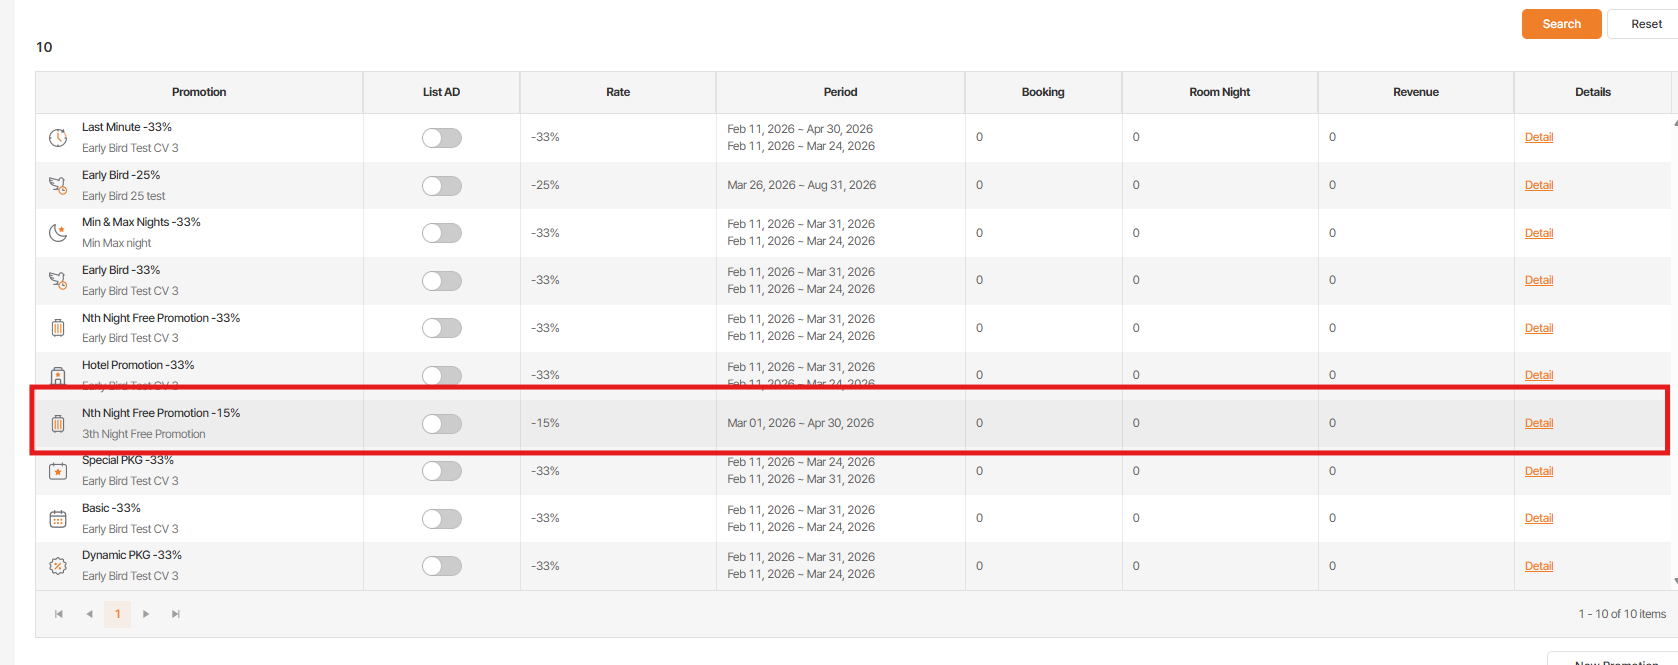Select page 1 in the pagination
1678x665 pixels.
click(117, 614)
